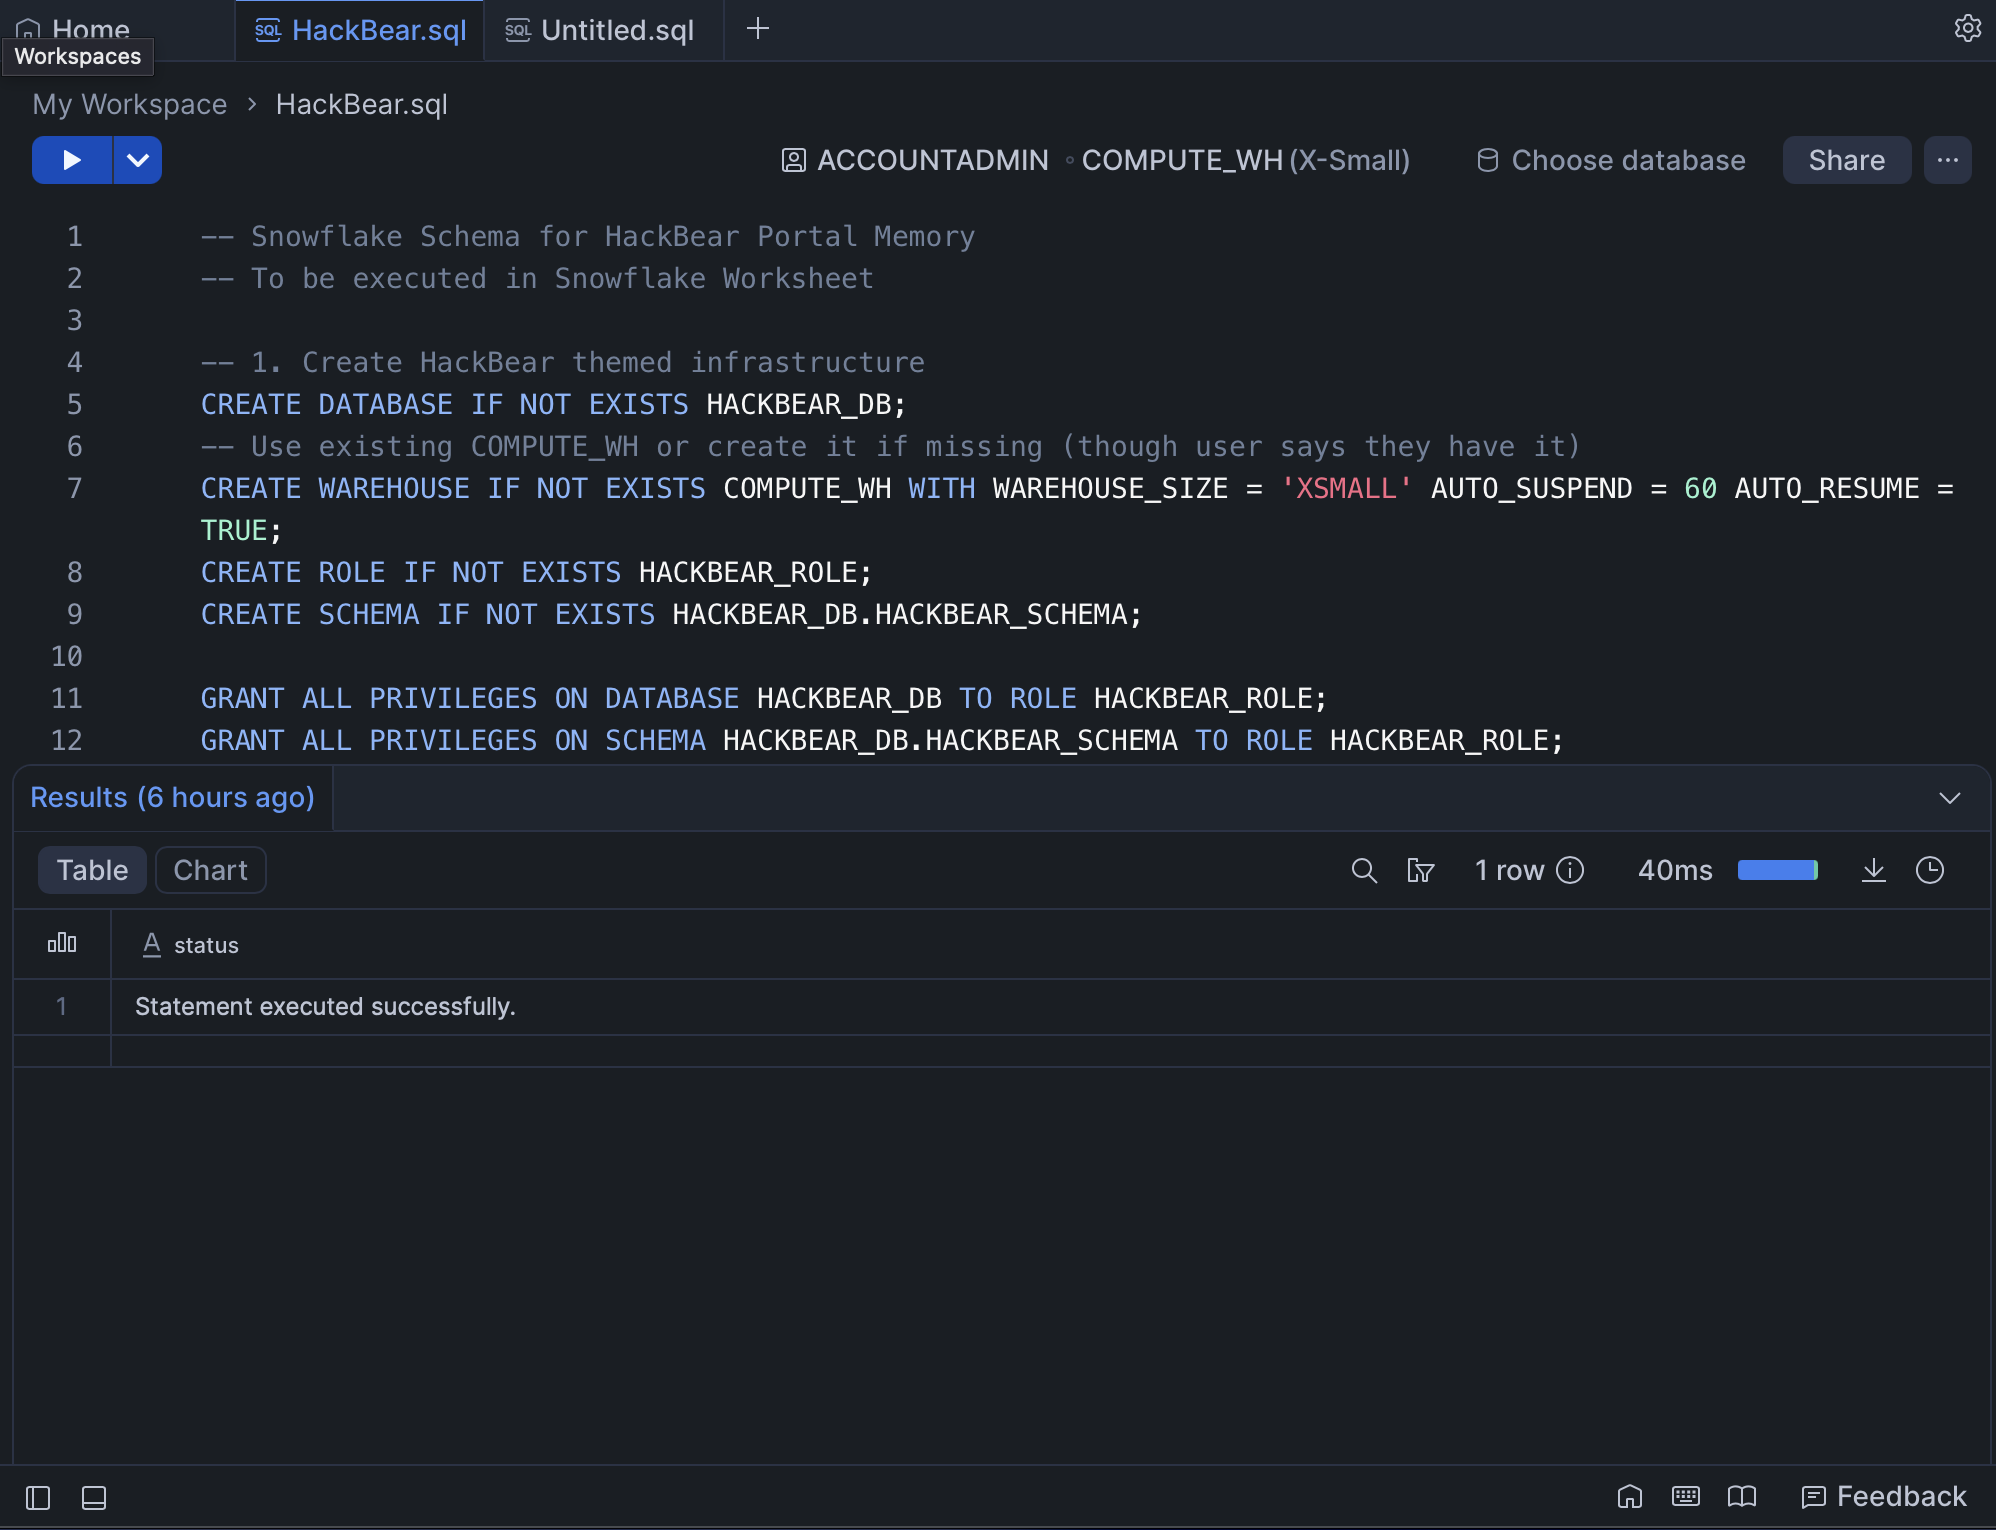Add a new tab with plus icon

(x=758, y=28)
